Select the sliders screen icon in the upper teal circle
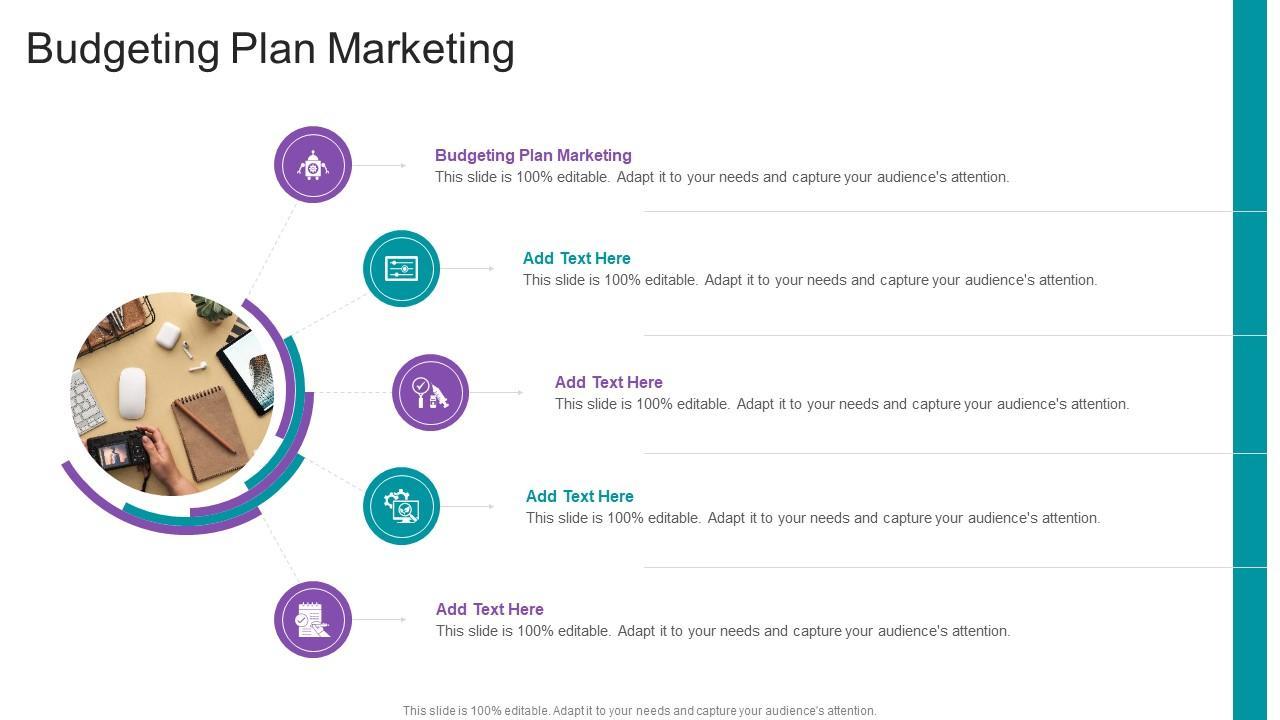 (x=401, y=268)
